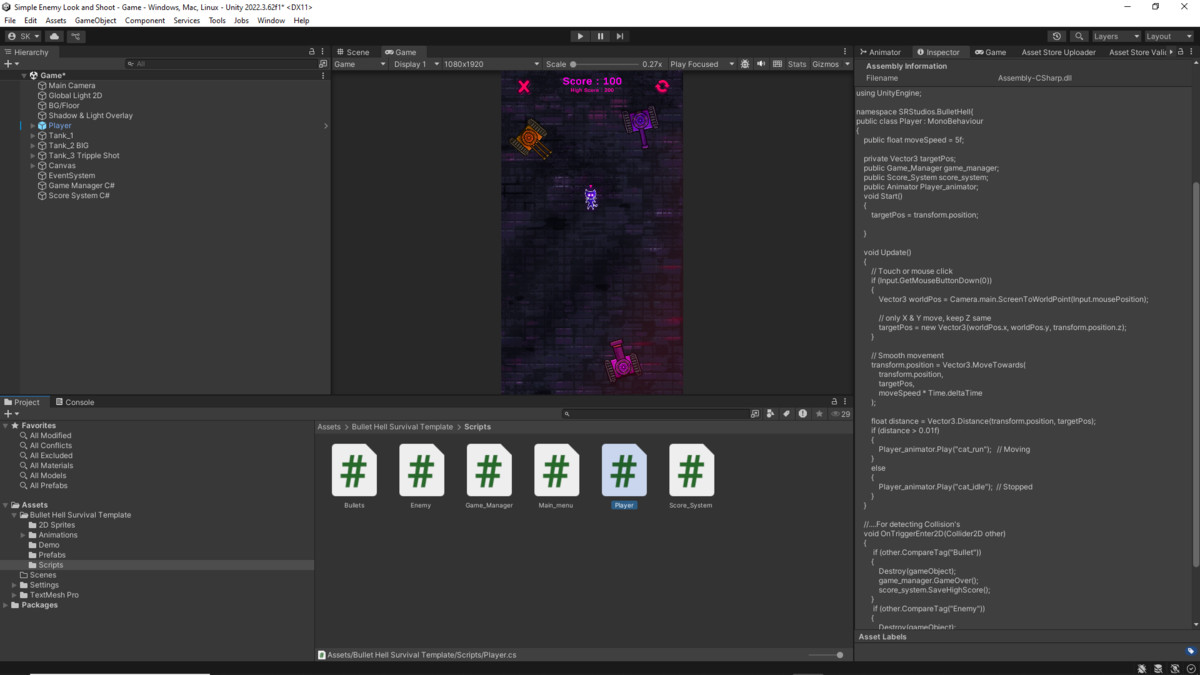Click the search icon in the top toolbar
This screenshot has height=675, width=1200.
1079,35
